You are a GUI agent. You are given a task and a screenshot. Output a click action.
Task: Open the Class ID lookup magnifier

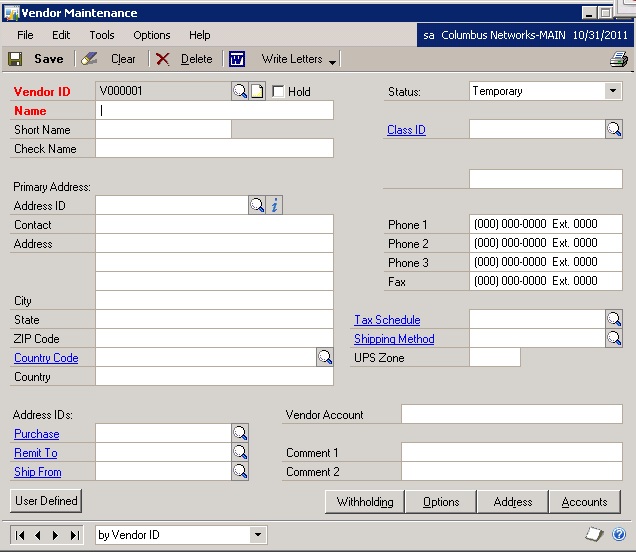click(x=614, y=129)
